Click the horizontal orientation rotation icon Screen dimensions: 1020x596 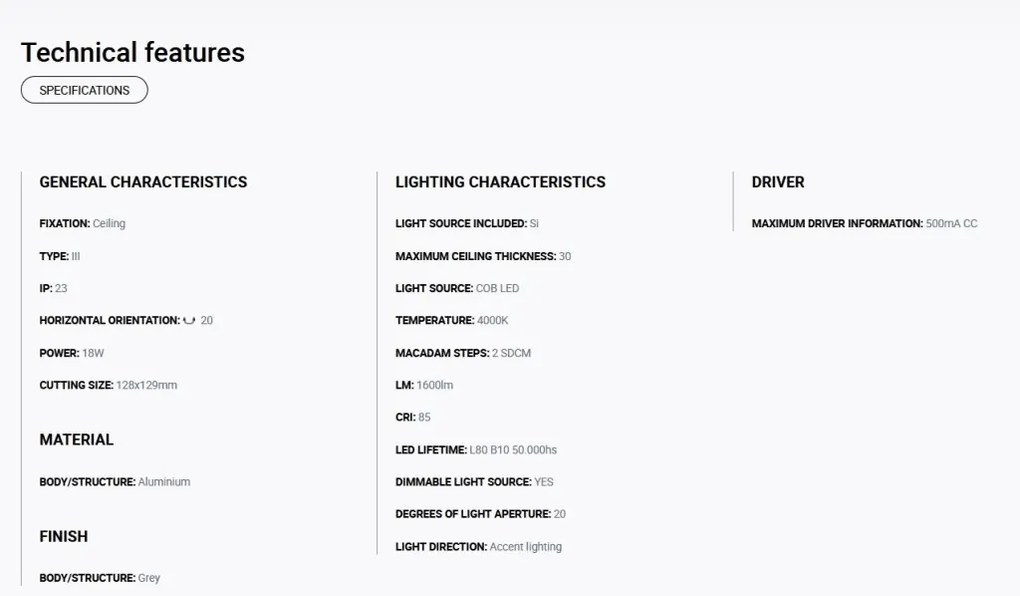click(x=189, y=320)
